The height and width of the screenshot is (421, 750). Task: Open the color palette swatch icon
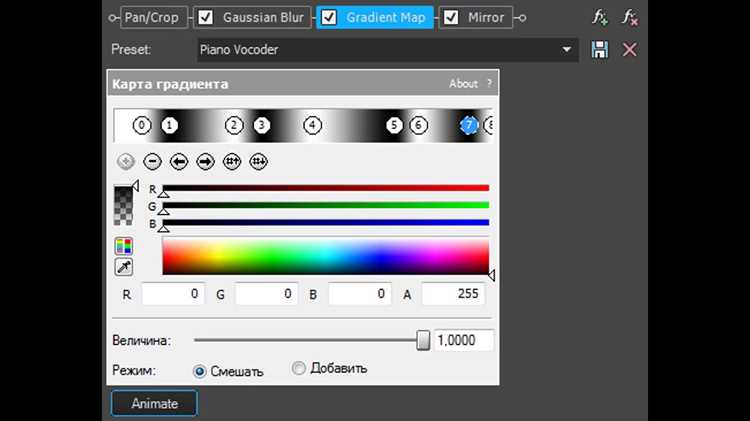tap(123, 246)
